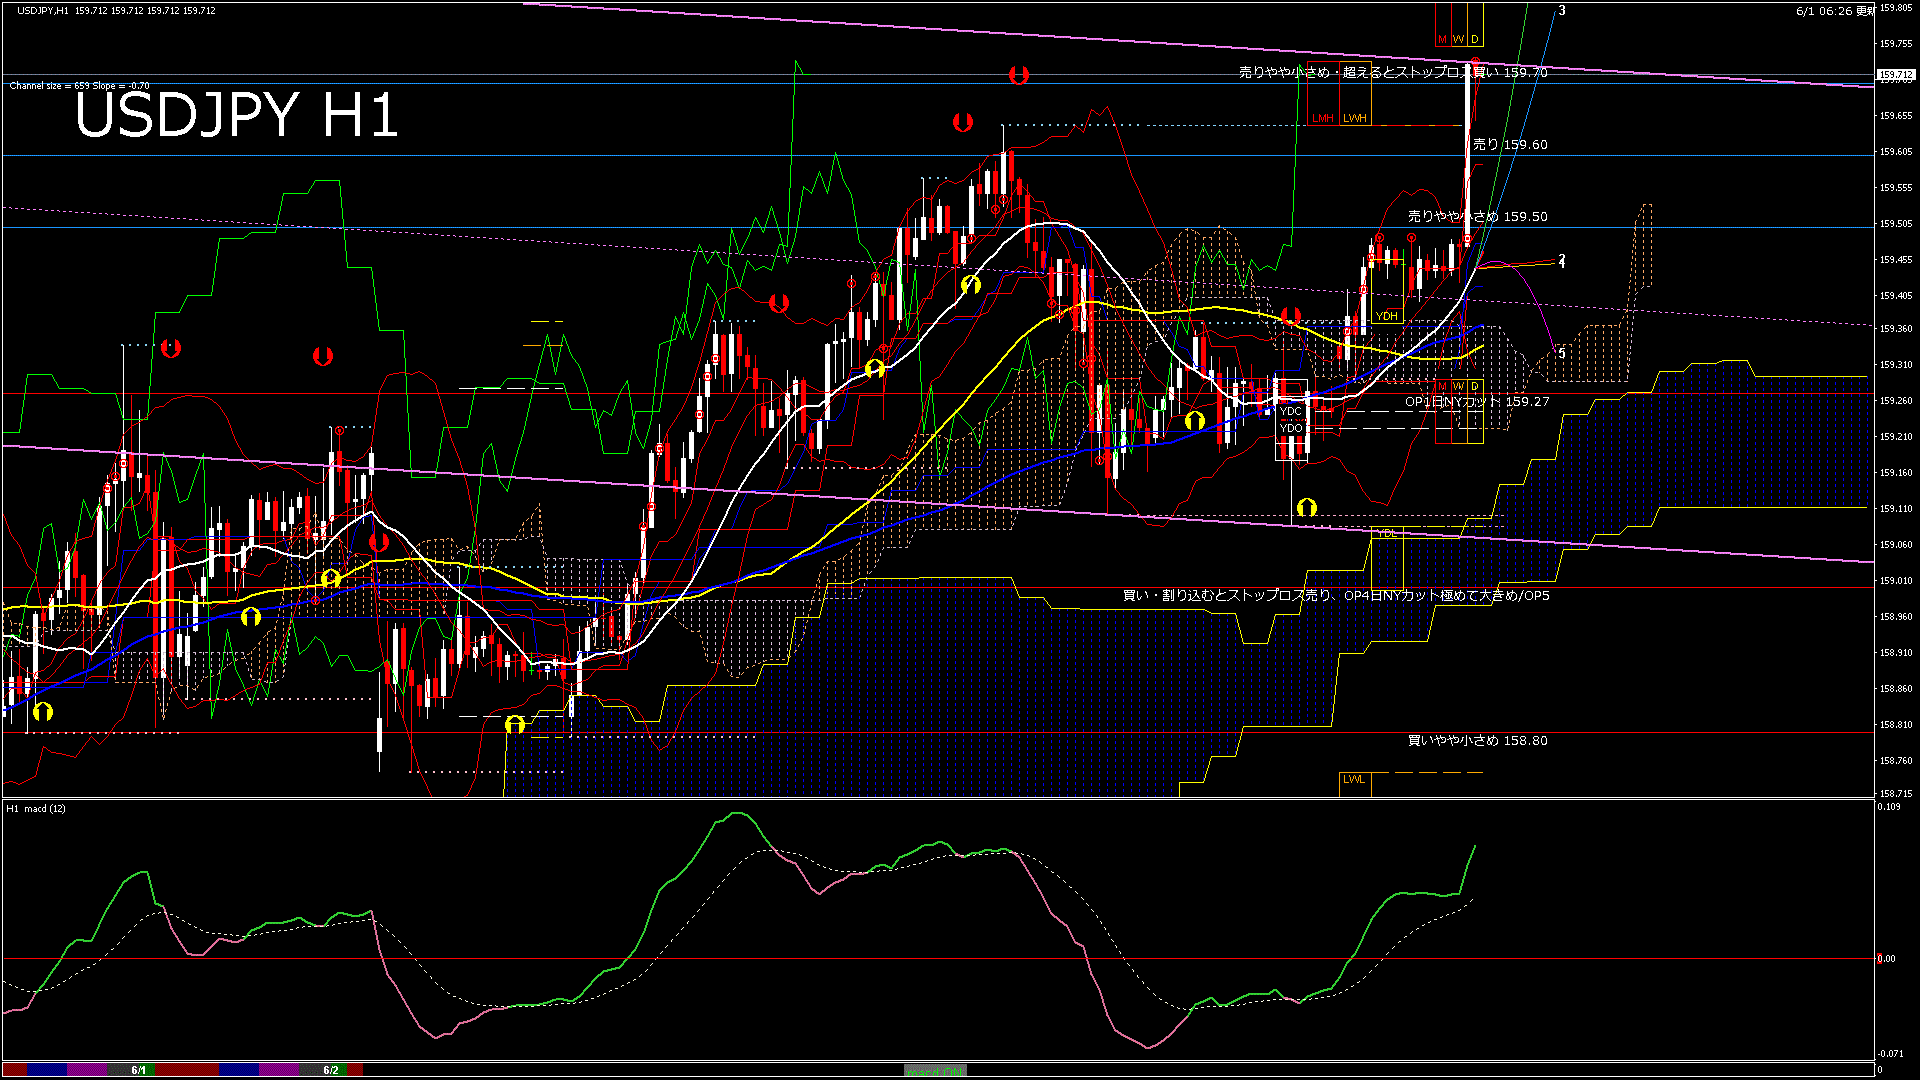Select the 'OP1日NYカット 159.27' label
This screenshot has width=1920, height=1080.
point(1477,402)
